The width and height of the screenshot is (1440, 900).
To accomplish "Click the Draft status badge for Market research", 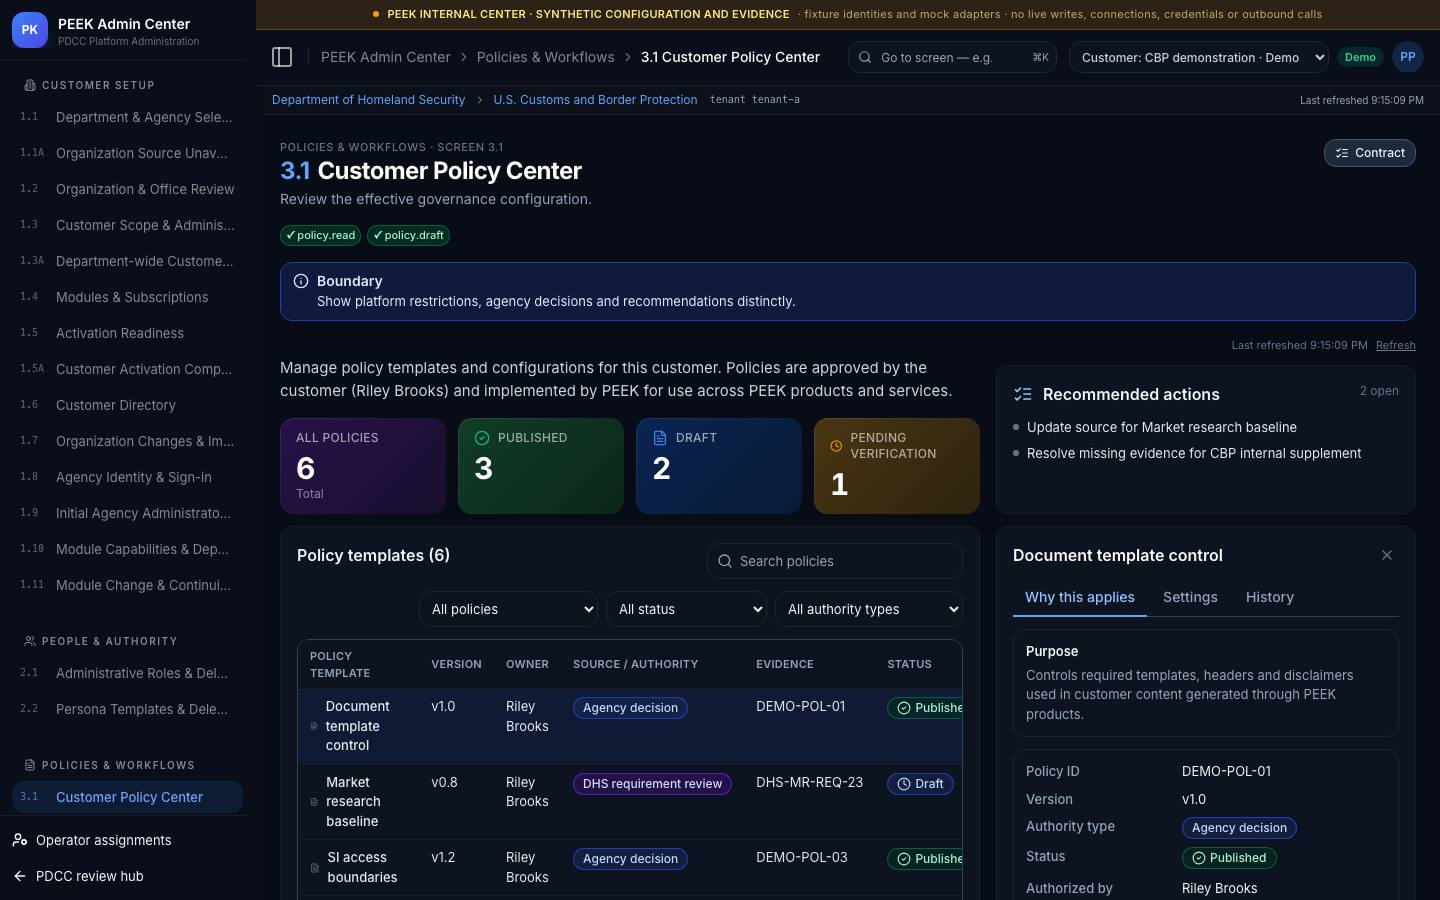I will (920, 784).
